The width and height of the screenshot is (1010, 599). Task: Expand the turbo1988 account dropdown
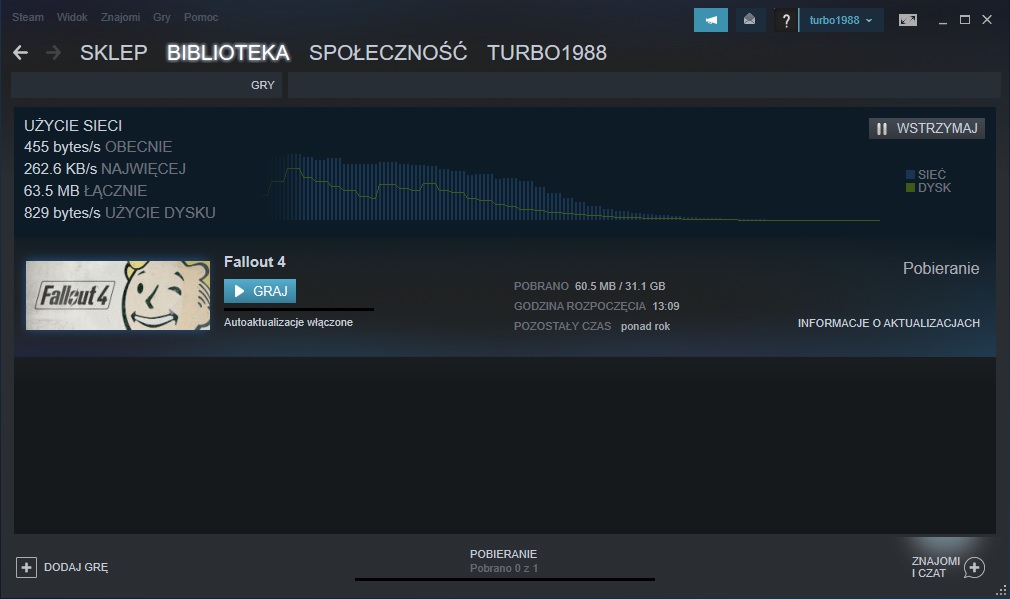point(841,20)
